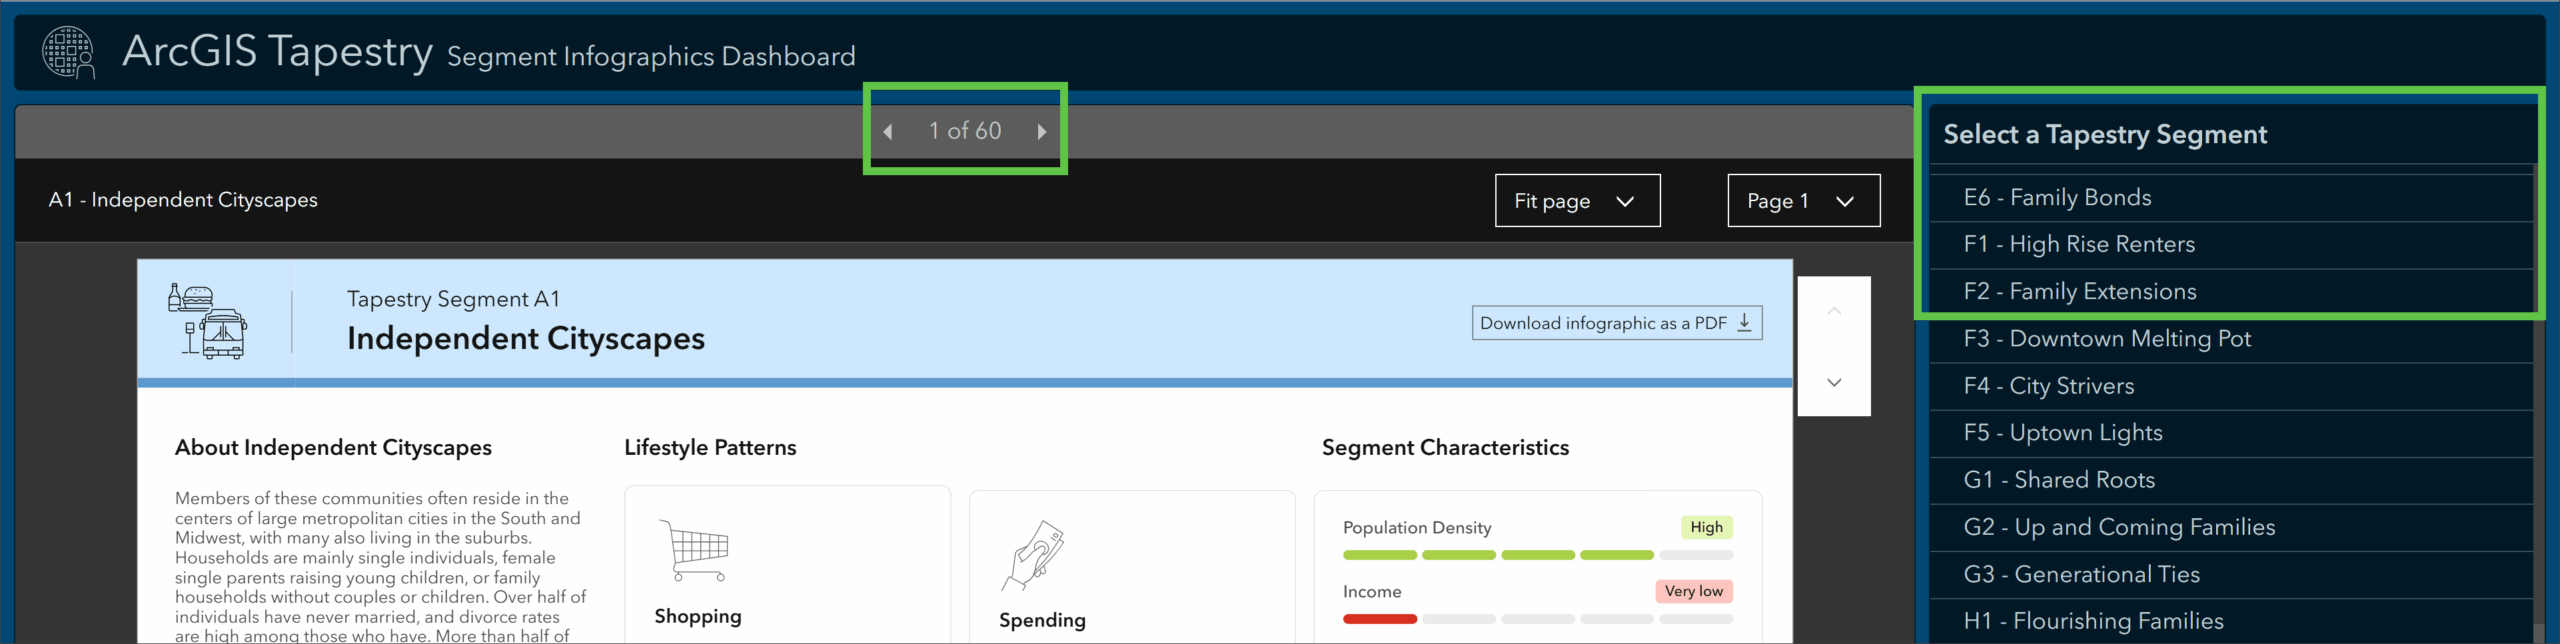
Task: Choose F3 - Downtown Melting Pot segment
Action: (x=2107, y=339)
